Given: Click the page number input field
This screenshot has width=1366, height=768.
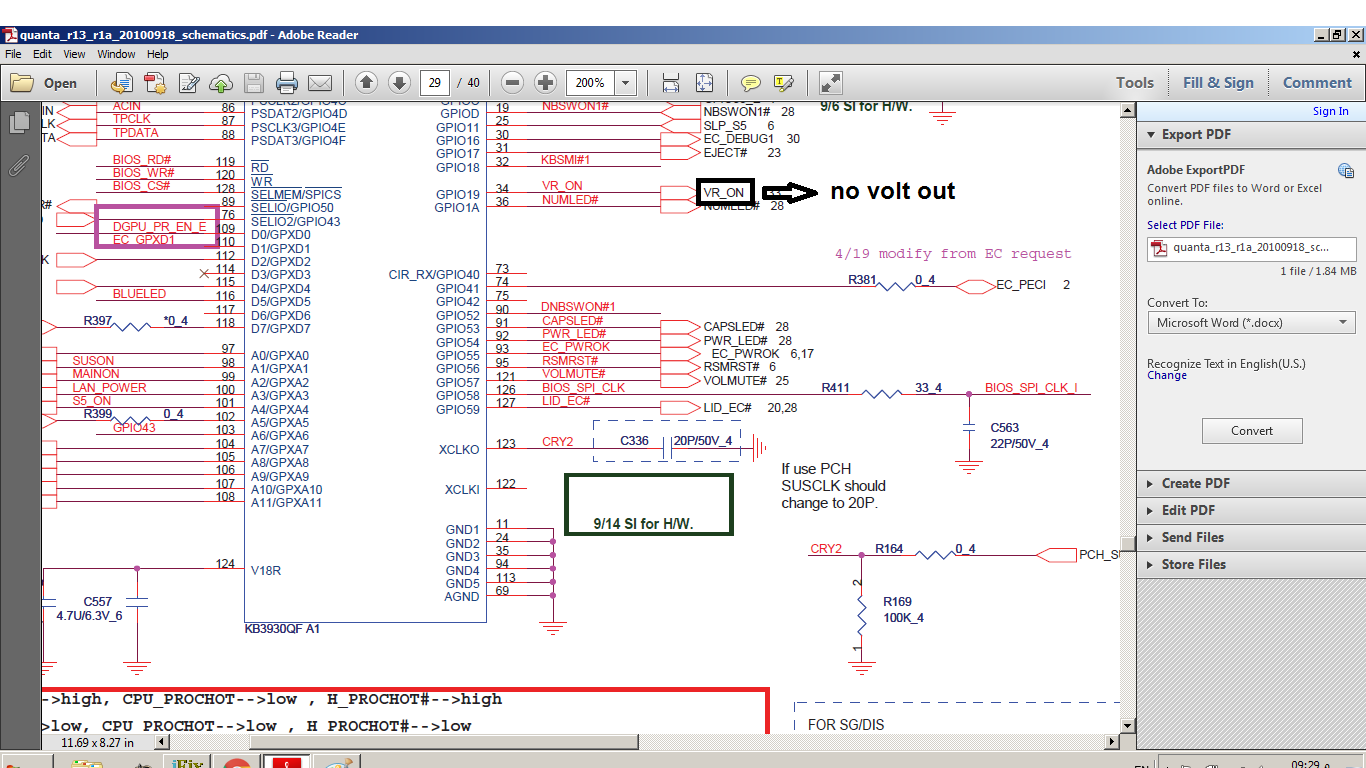Looking at the screenshot, I should pyautogui.click(x=434, y=83).
